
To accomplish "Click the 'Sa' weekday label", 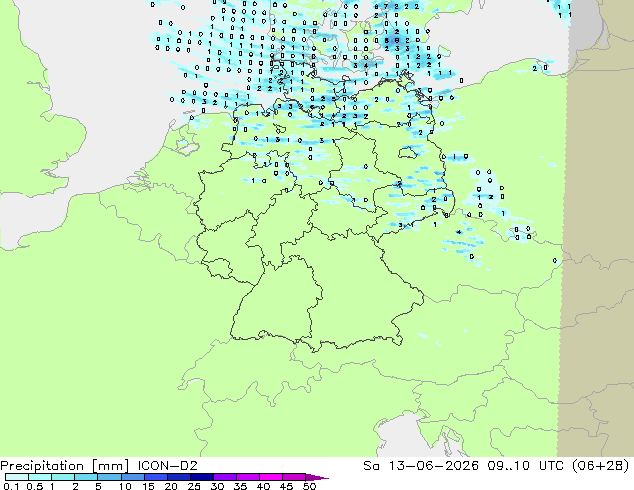I will pos(371,466).
